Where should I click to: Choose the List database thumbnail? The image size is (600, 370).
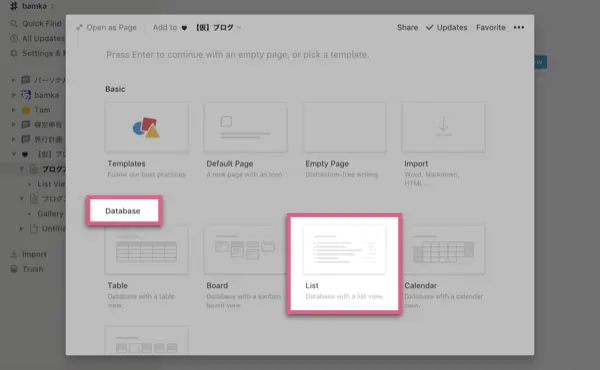pos(344,249)
